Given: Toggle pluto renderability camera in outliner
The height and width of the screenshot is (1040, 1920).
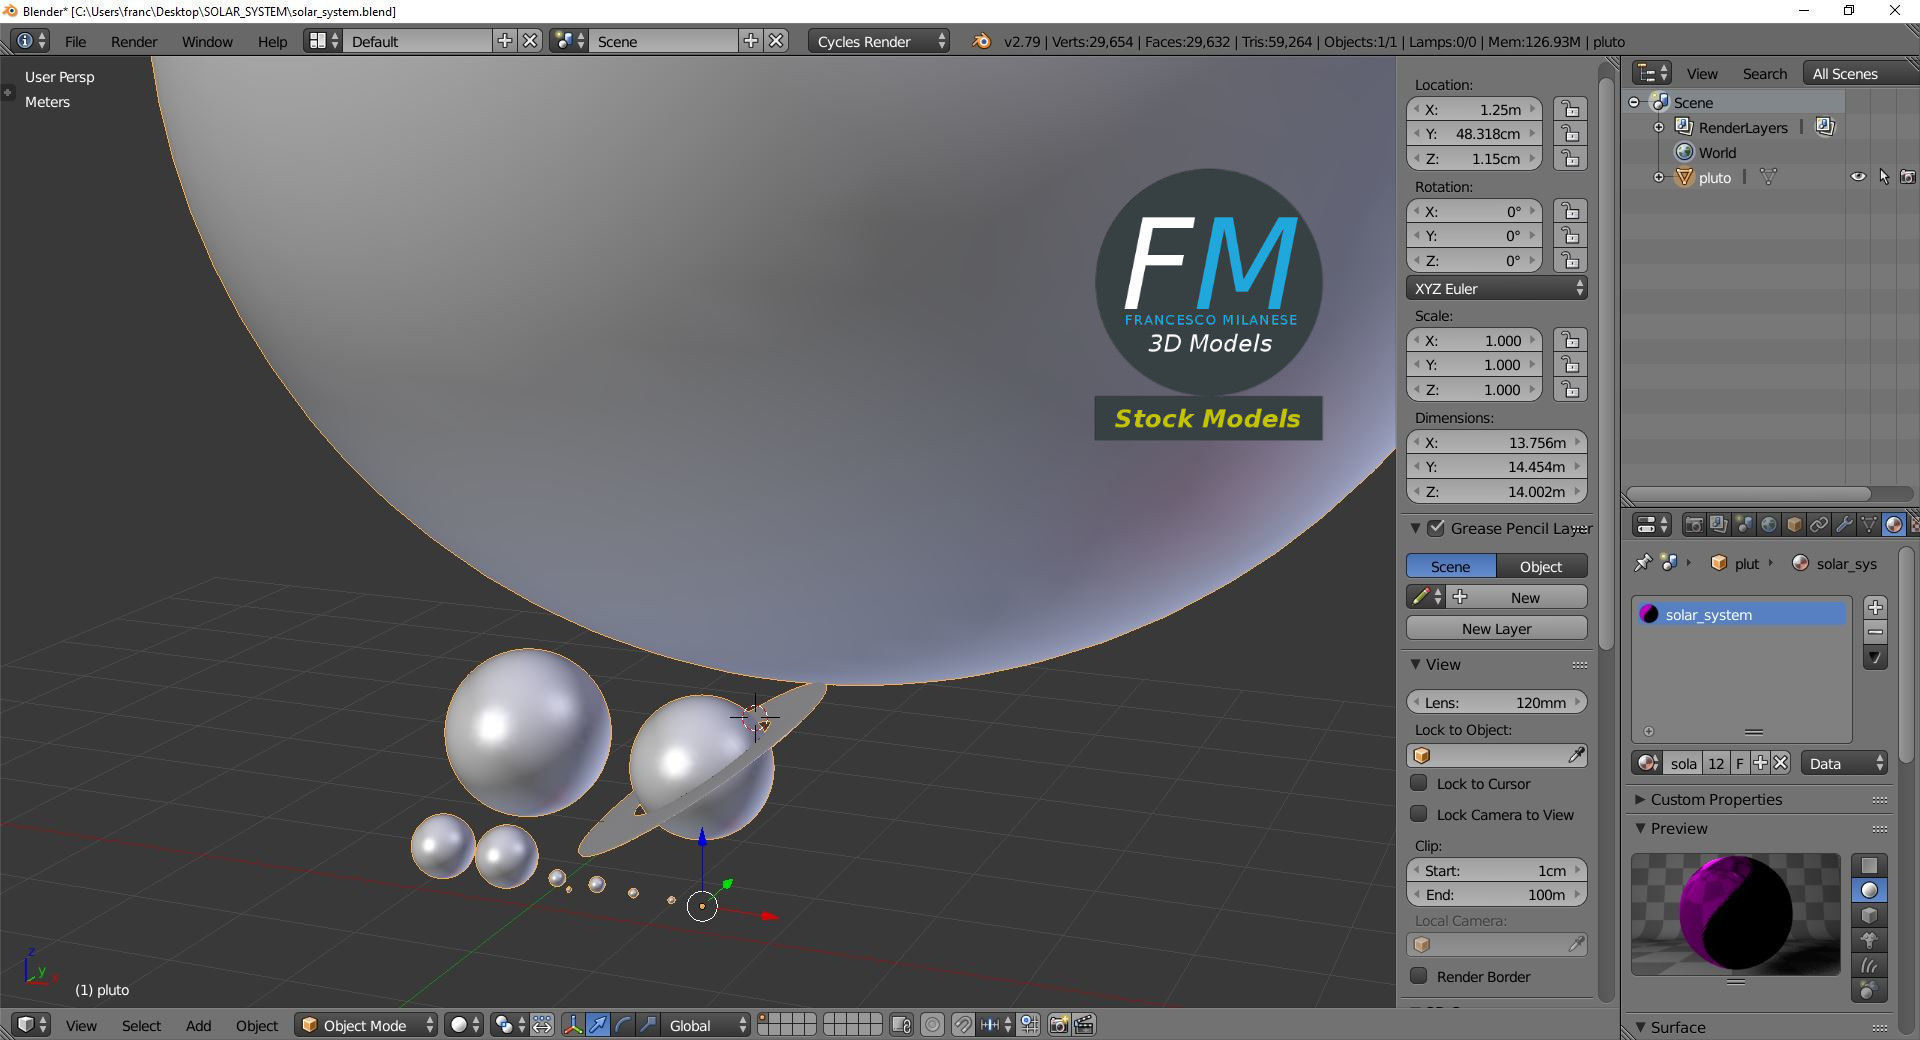Looking at the screenshot, I should (x=1908, y=177).
